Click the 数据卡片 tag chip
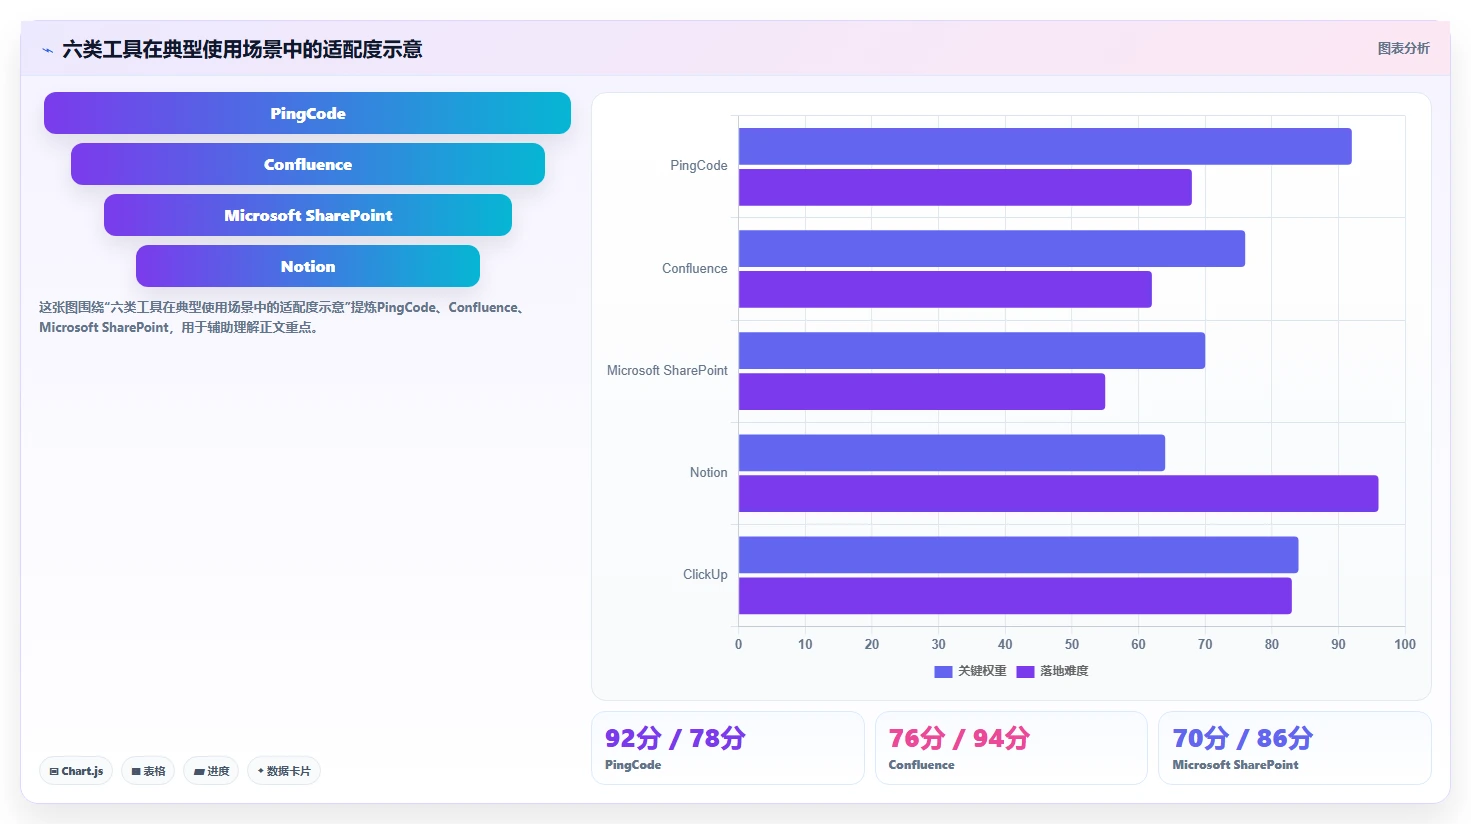 (x=284, y=771)
